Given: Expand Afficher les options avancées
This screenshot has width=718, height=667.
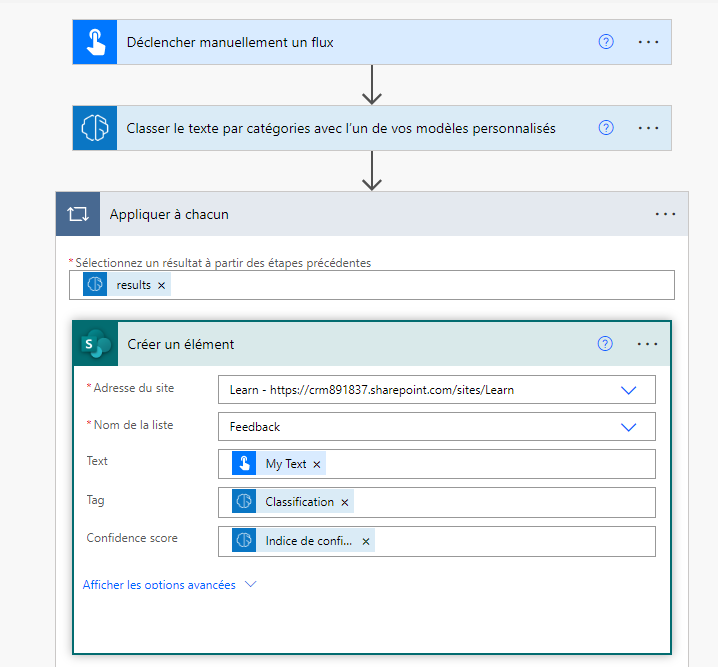Looking at the screenshot, I should point(169,585).
